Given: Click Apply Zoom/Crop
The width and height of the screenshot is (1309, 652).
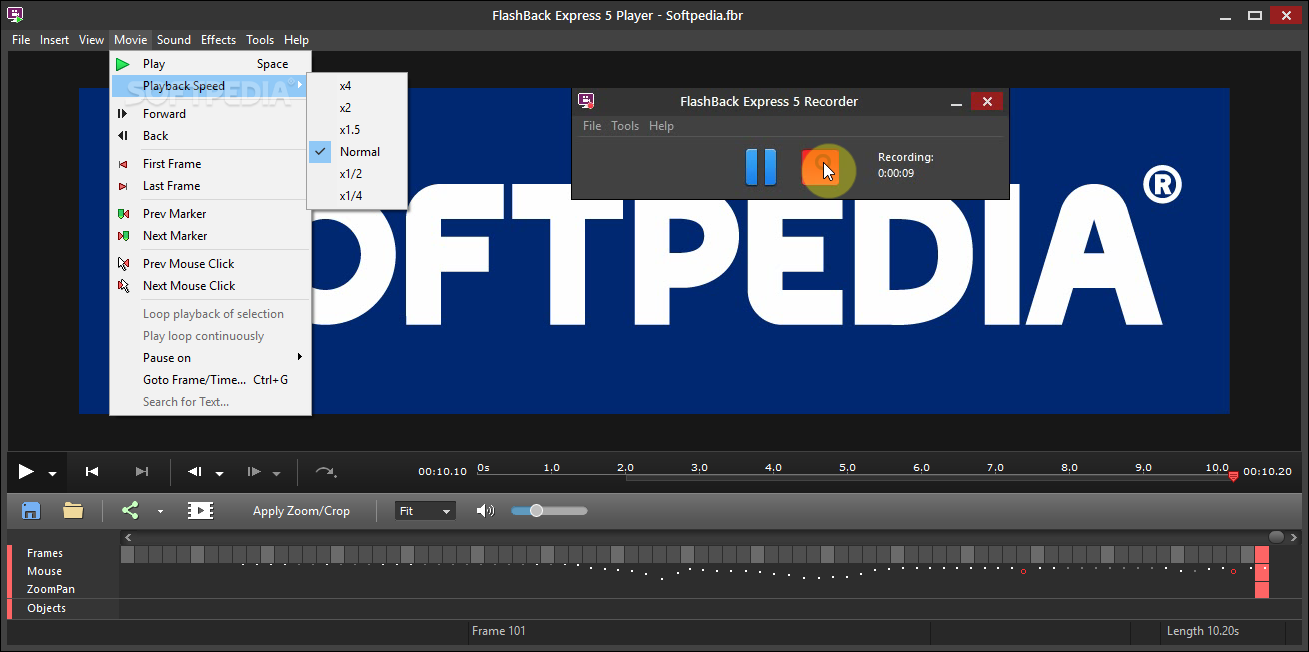Looking at the screenshot, I should 301,511.
